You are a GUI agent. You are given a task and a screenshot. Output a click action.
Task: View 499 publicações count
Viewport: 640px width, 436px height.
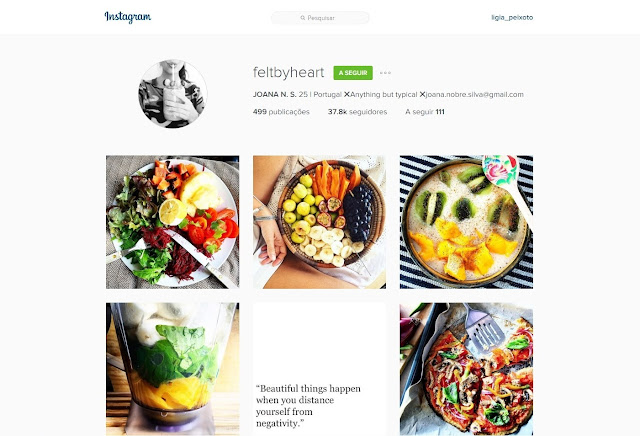[x=281, y=111]
